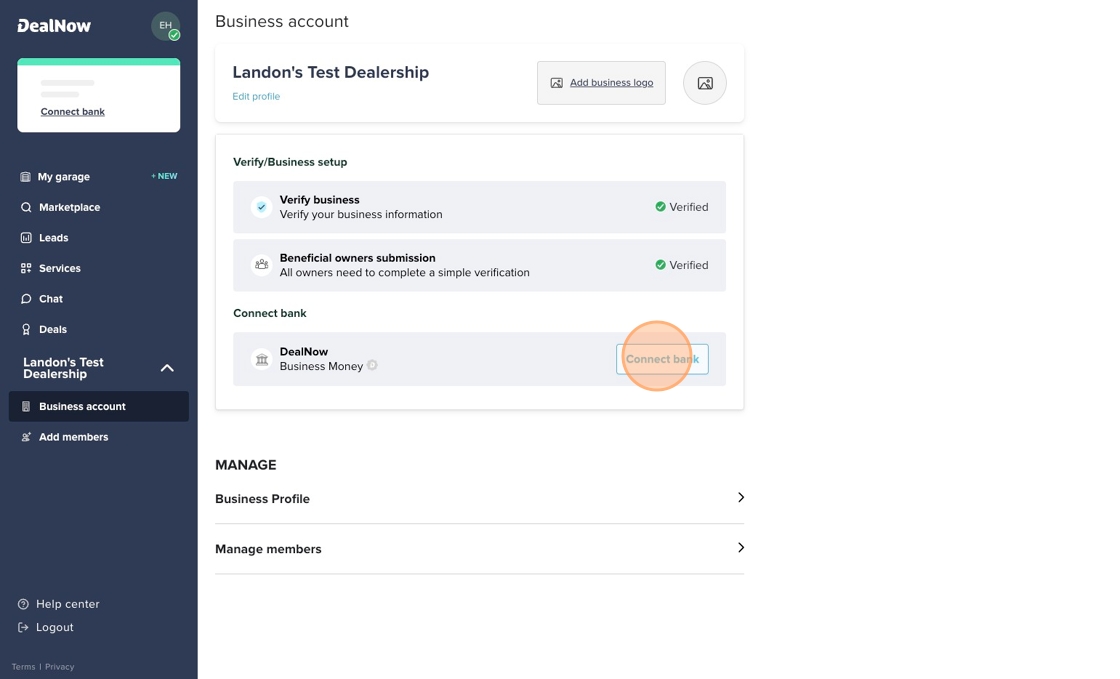The image size is (1120, 679).
Task: Click Landon's Test Dealership heading
Action: point(331,72)
